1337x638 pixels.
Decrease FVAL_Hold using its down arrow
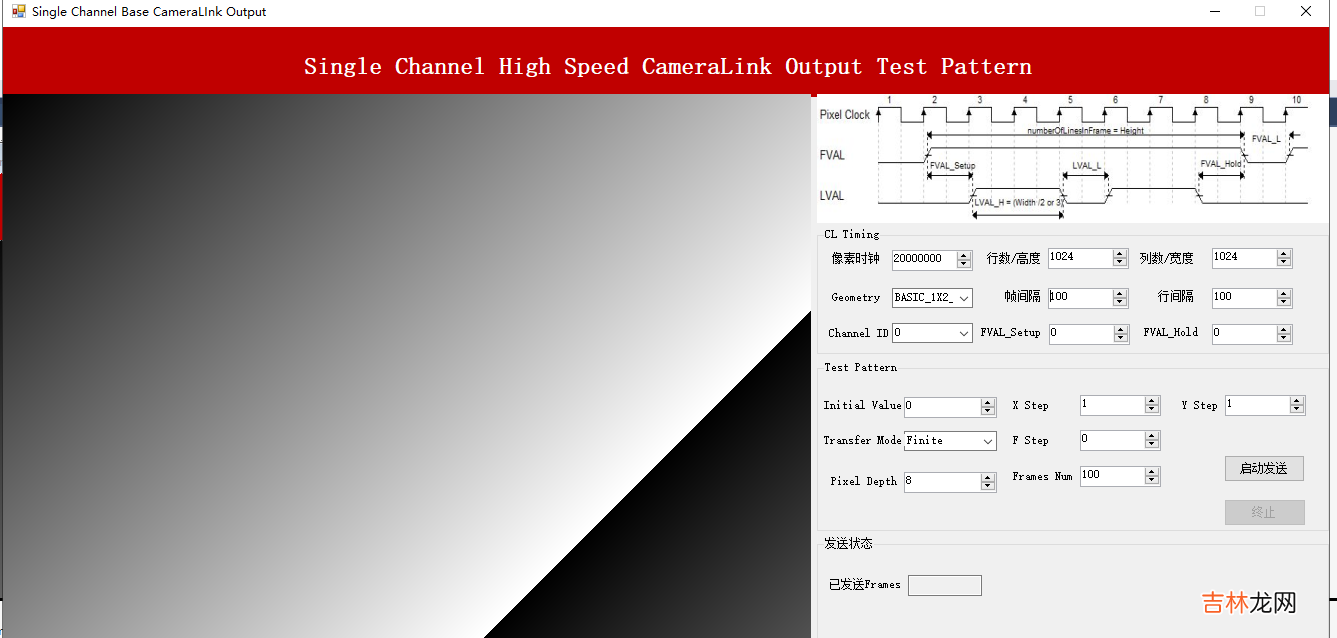(1284, 338)
